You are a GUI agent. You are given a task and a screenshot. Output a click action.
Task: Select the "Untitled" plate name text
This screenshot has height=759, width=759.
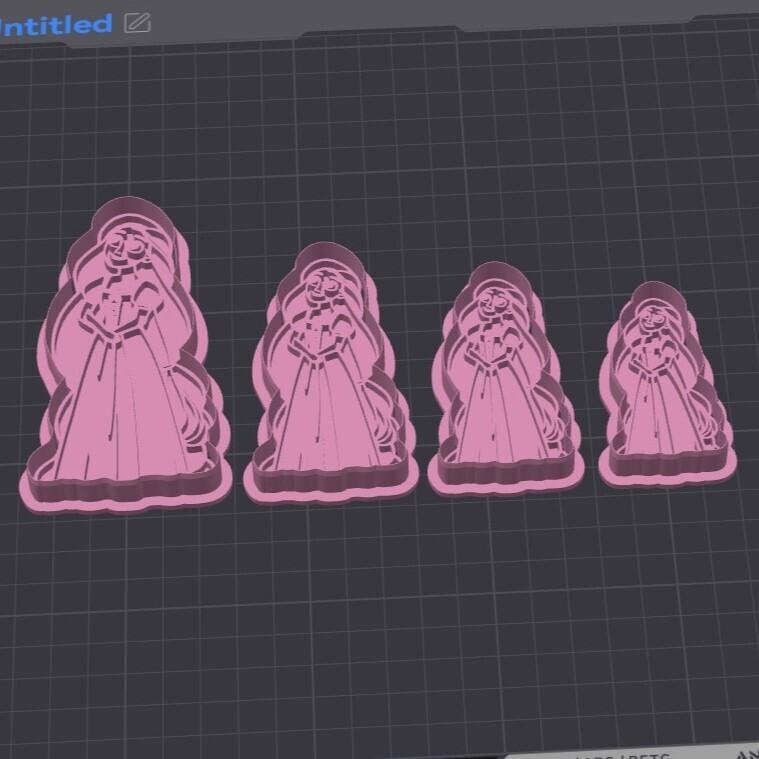(56, 25)
